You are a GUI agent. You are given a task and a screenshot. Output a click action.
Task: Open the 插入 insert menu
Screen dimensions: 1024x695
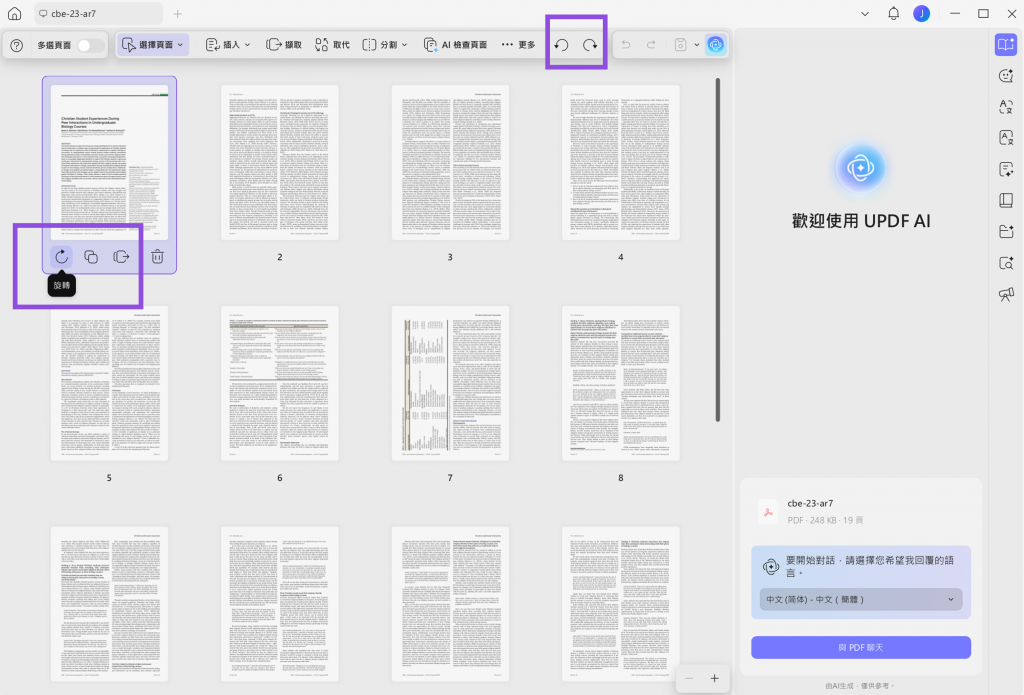pos(228,45)
